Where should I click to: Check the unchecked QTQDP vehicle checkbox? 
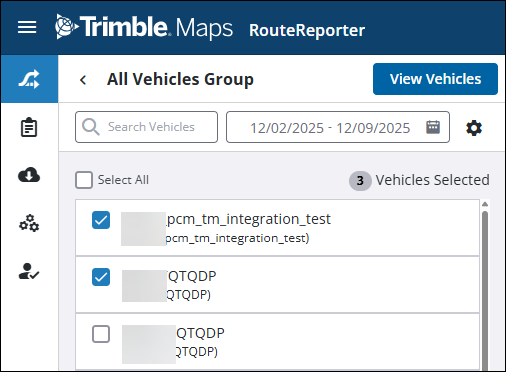coord(101,334)
